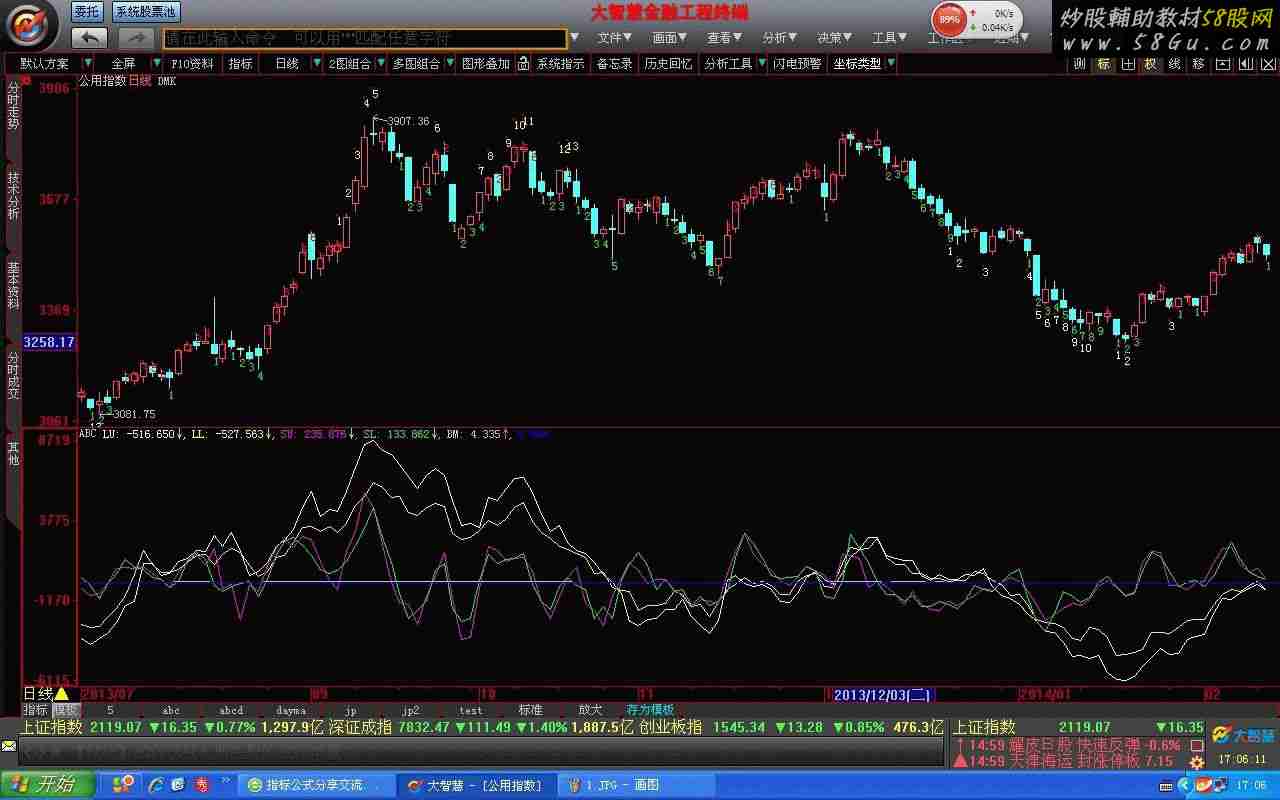This screenshot has height=800, width=1280.
Task: Open the 文件 menu
Action: click(615, 38)
